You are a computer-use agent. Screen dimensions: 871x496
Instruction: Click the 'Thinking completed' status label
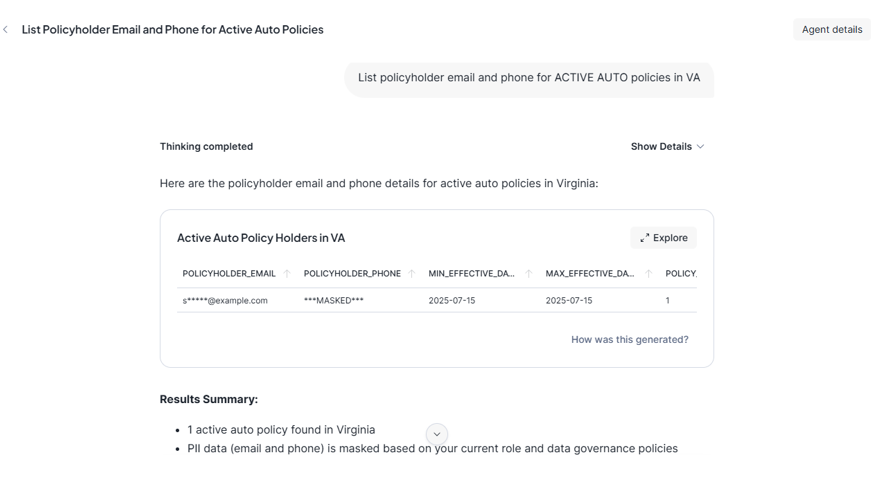pos(206,147)
